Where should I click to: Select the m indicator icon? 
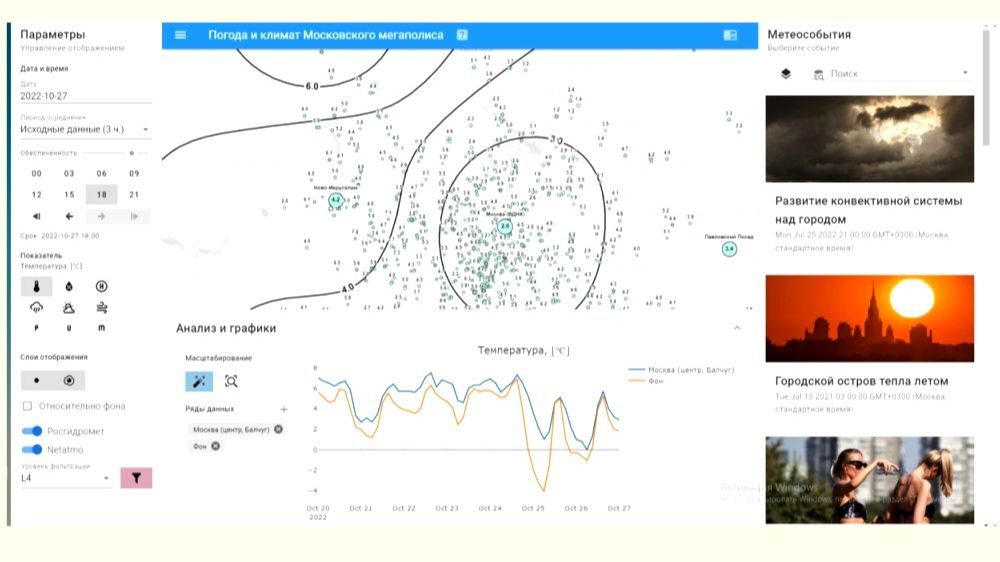click(x=101, y=328)
